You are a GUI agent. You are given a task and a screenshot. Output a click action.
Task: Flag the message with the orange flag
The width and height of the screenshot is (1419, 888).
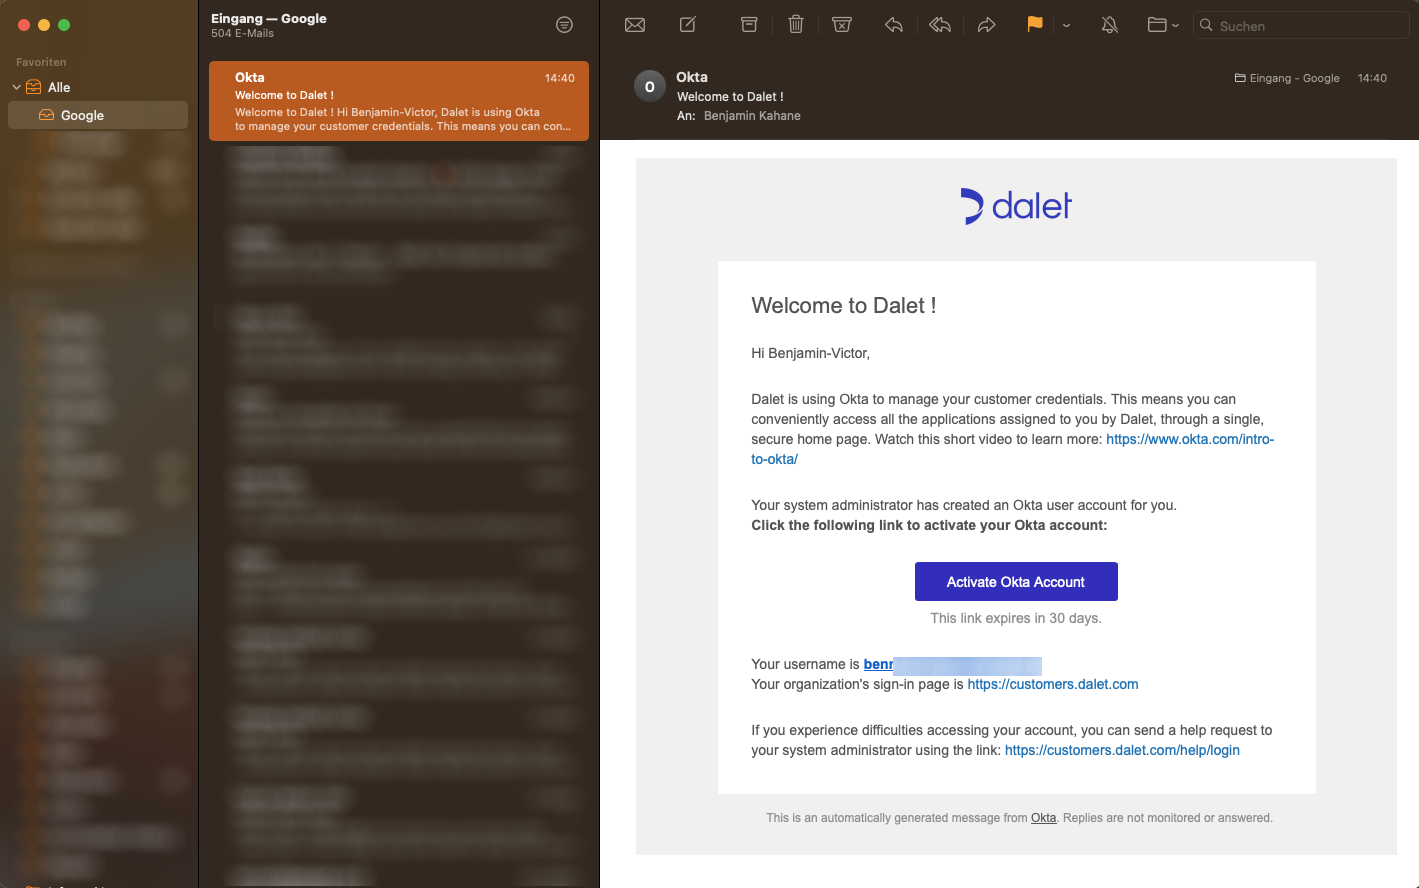[x=1035, y=24]
